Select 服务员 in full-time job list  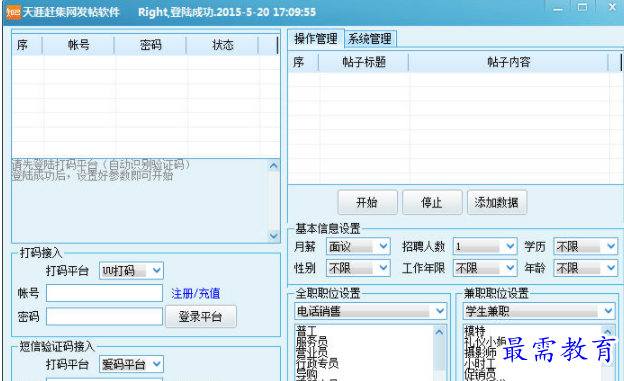click(312, 341)
